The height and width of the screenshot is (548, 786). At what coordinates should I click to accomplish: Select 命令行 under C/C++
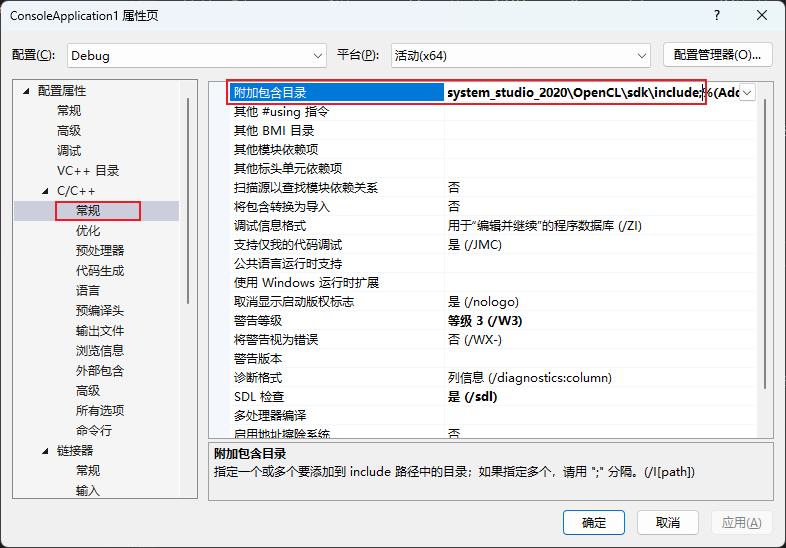94,431
